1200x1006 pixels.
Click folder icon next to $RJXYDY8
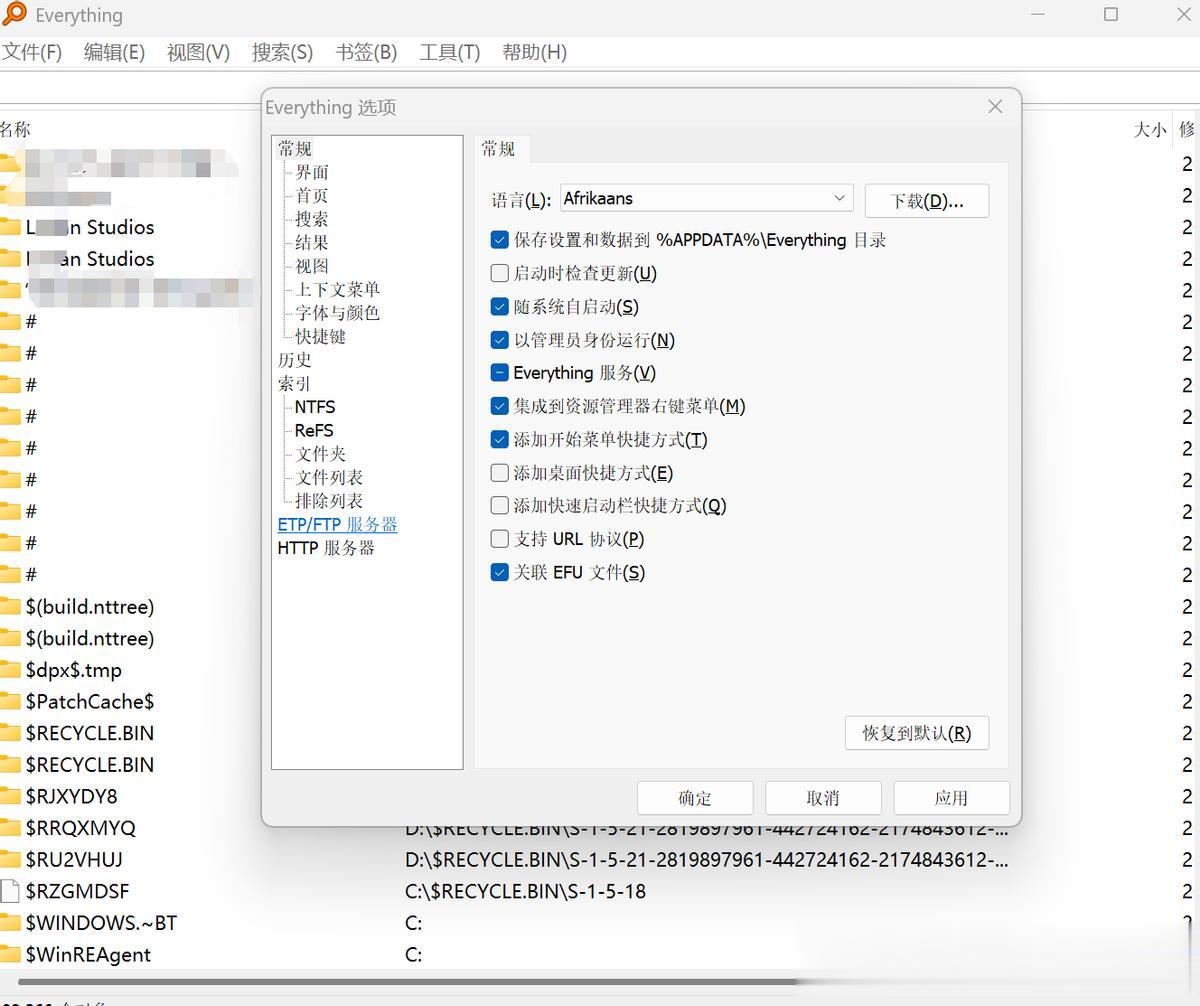click(9, 797)
